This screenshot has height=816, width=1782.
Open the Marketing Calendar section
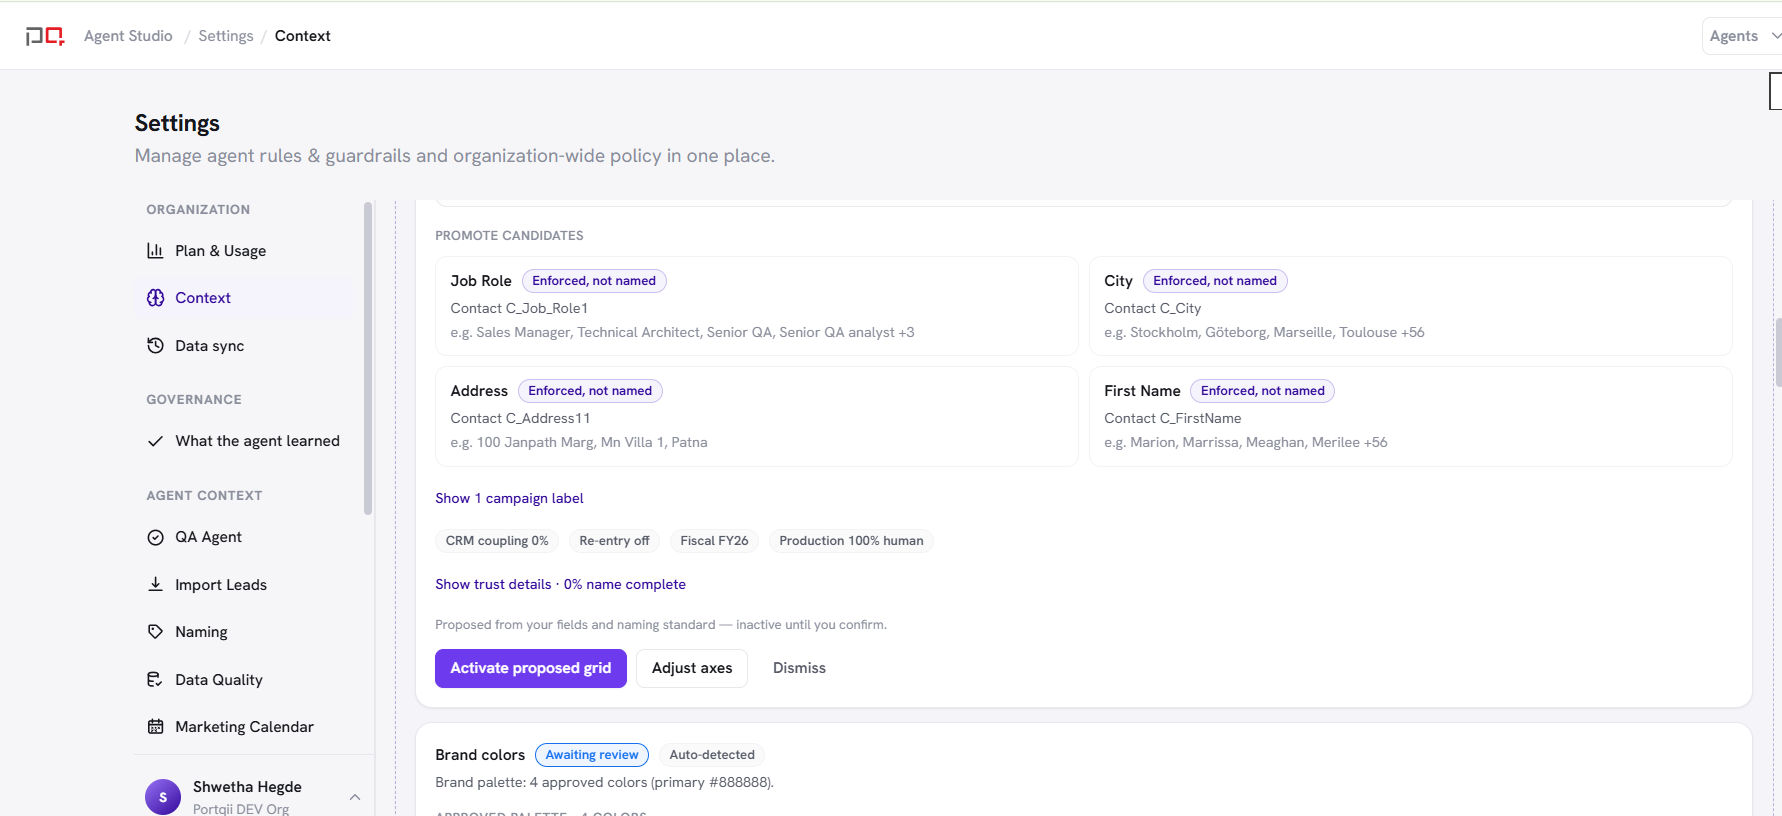pos(245,727)
